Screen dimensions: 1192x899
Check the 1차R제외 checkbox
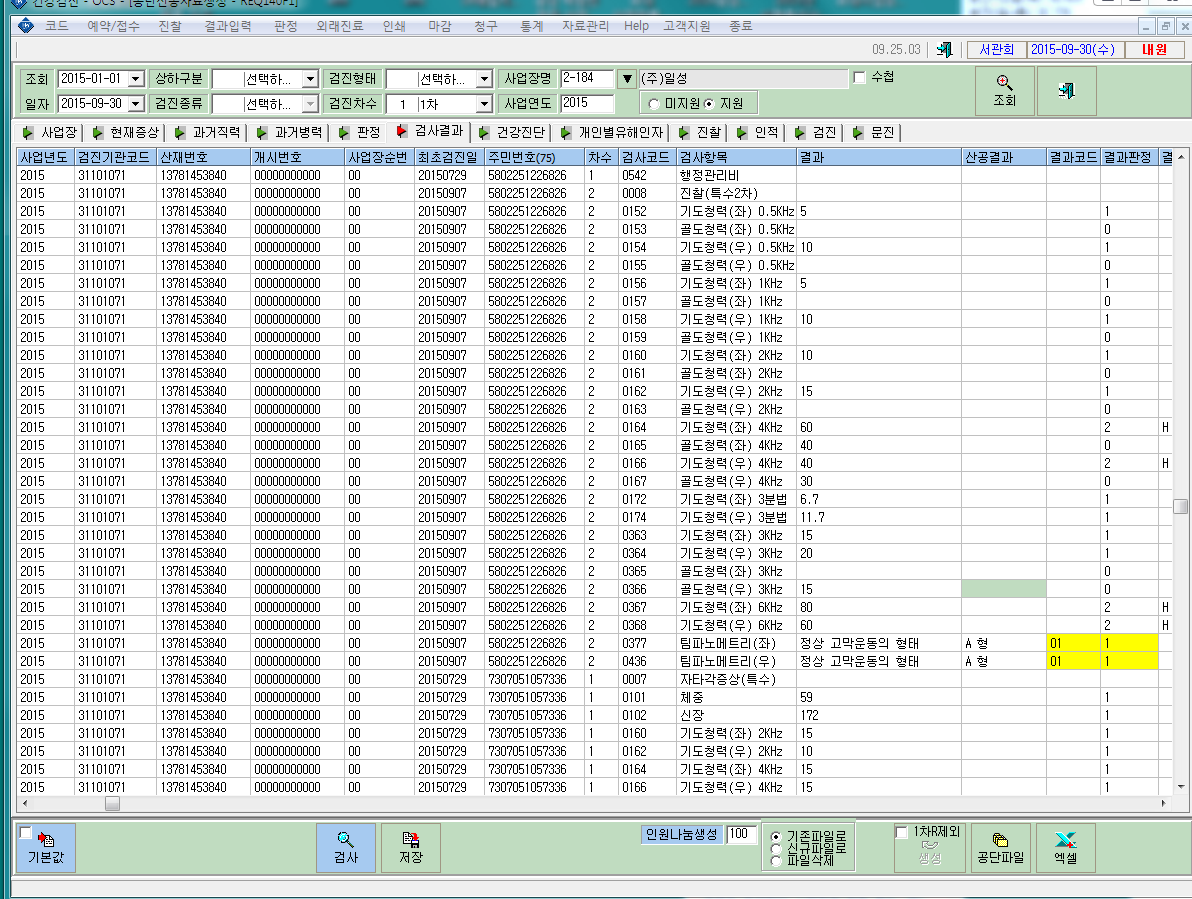click(x=902, y=832)
